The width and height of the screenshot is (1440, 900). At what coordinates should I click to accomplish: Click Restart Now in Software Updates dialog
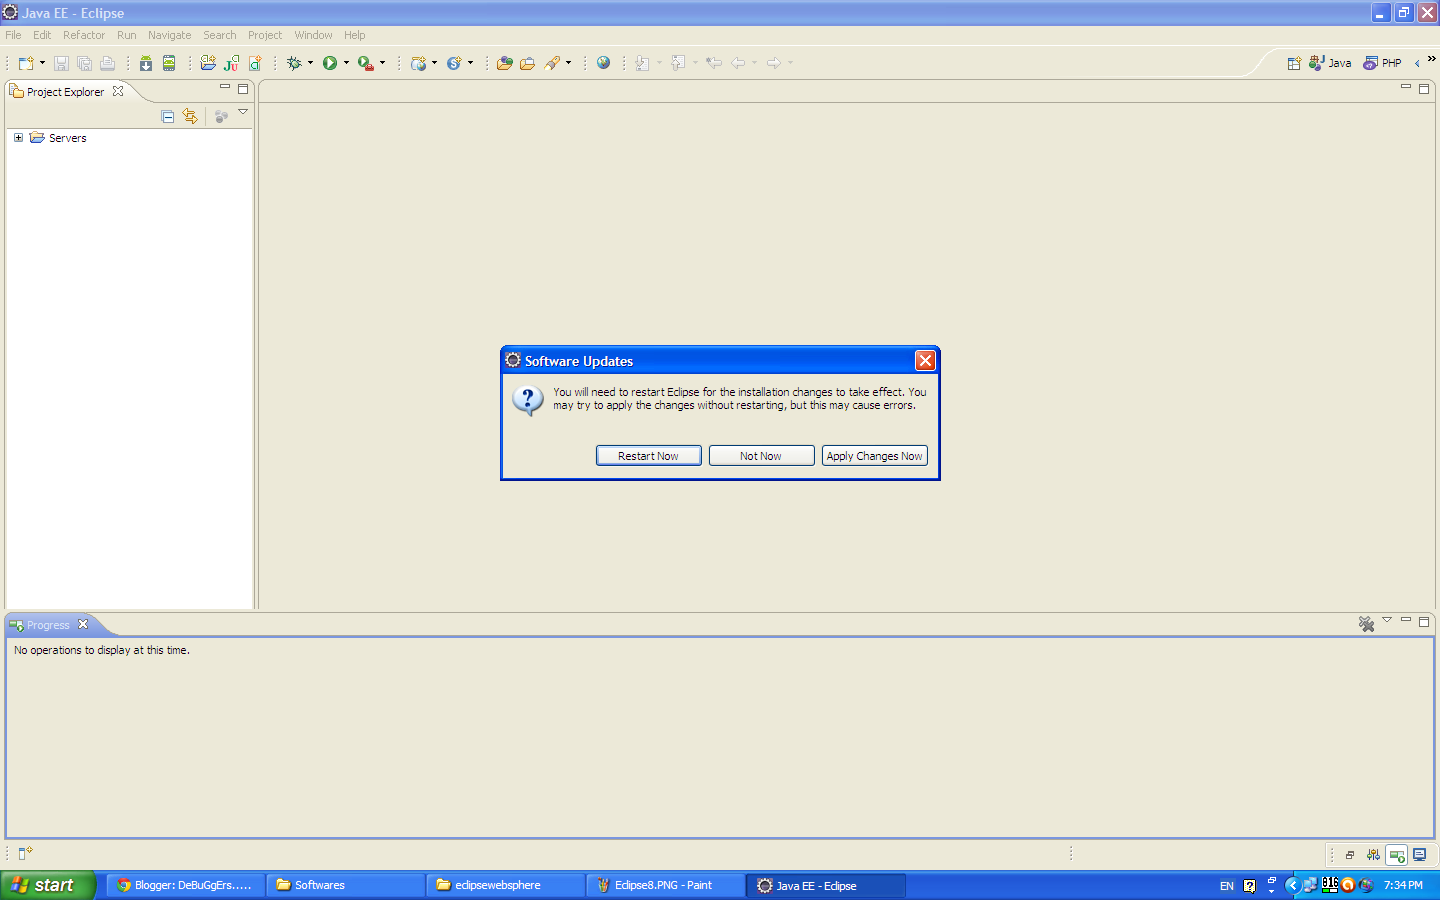[648, 456]
